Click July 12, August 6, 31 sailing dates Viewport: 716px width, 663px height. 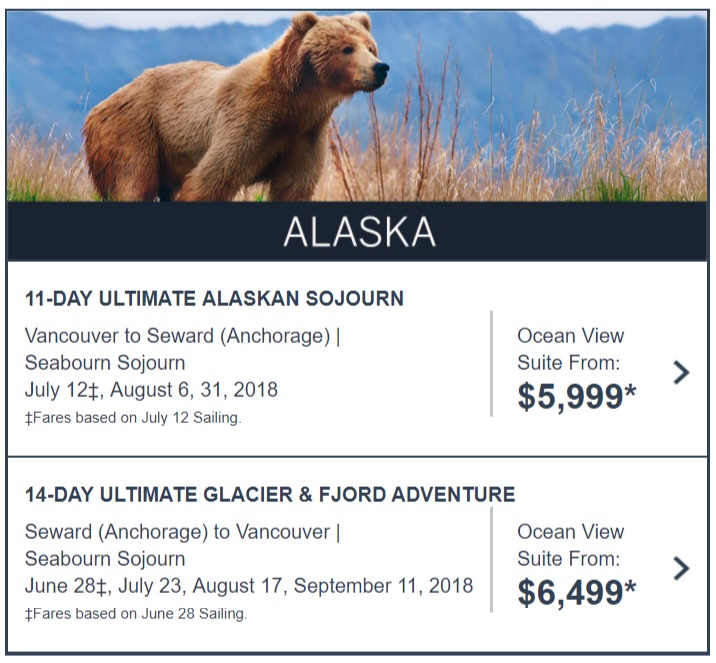tap(151, 390)
